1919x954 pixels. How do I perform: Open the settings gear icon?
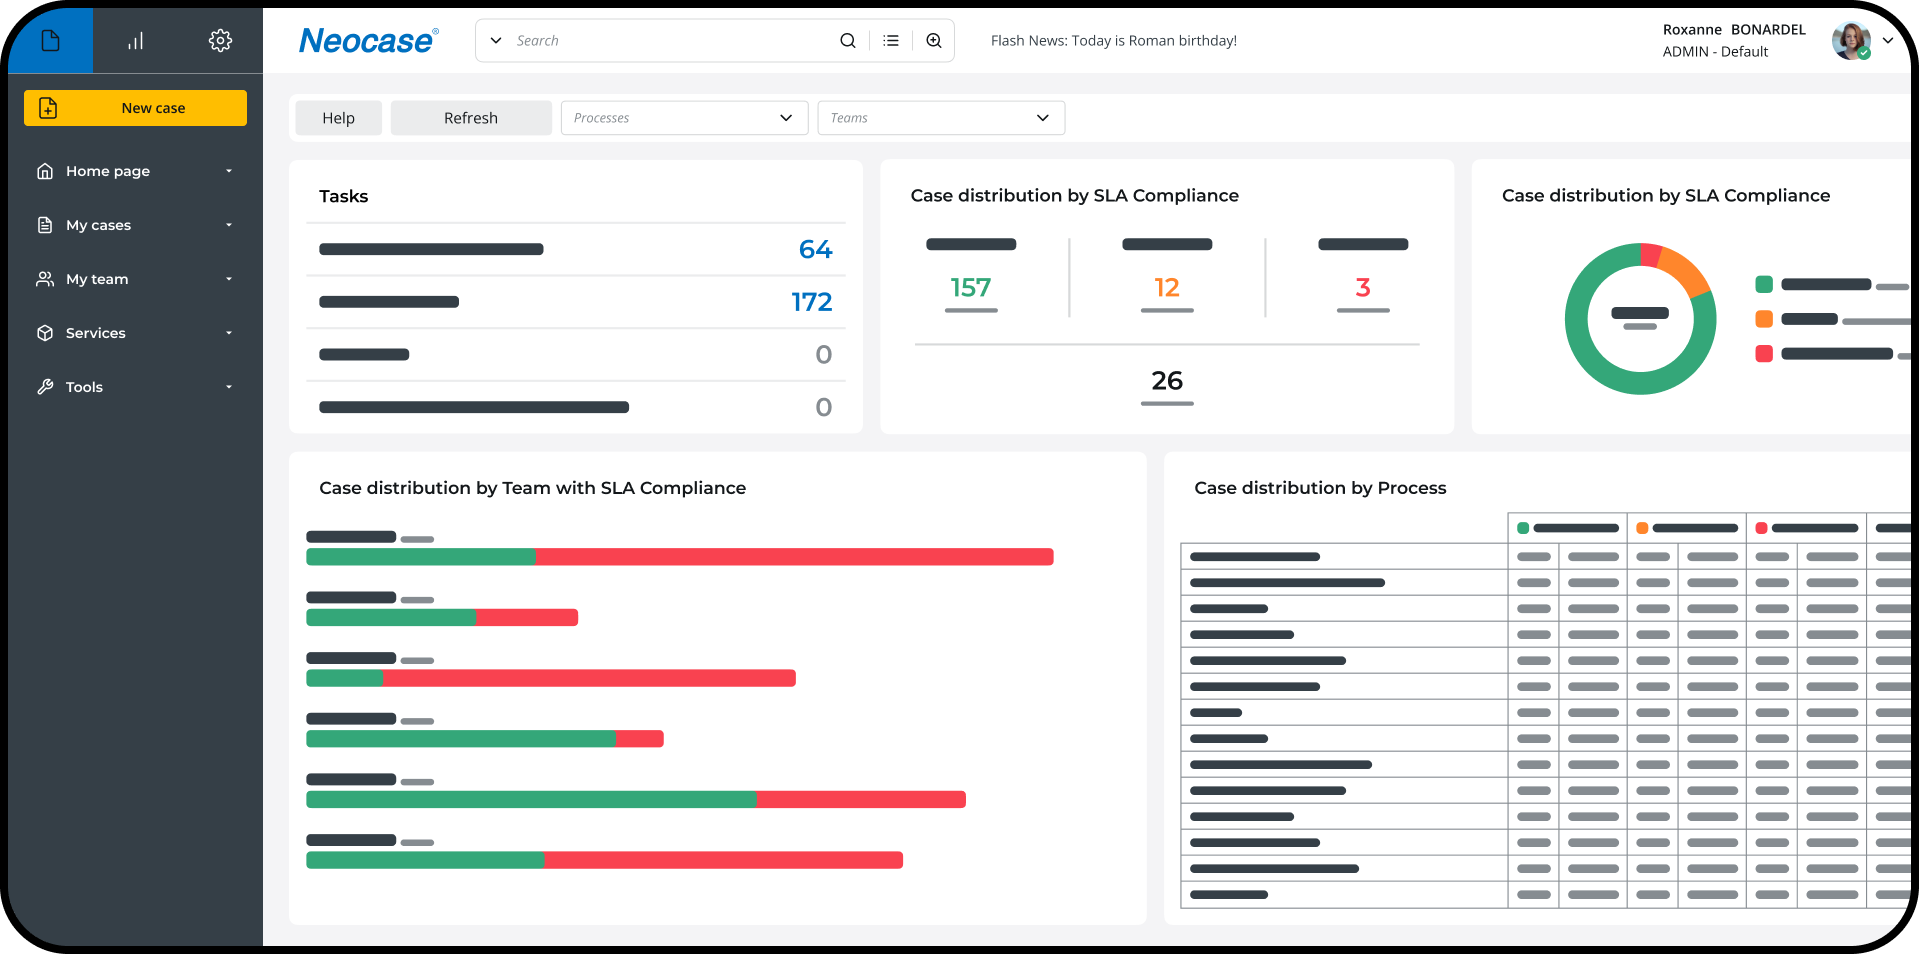point(220,41)
